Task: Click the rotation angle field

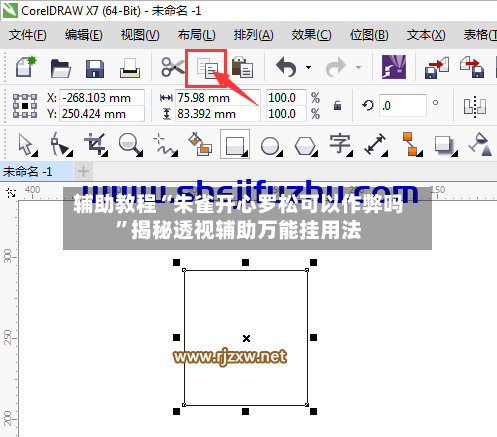Action: point(403,106)
